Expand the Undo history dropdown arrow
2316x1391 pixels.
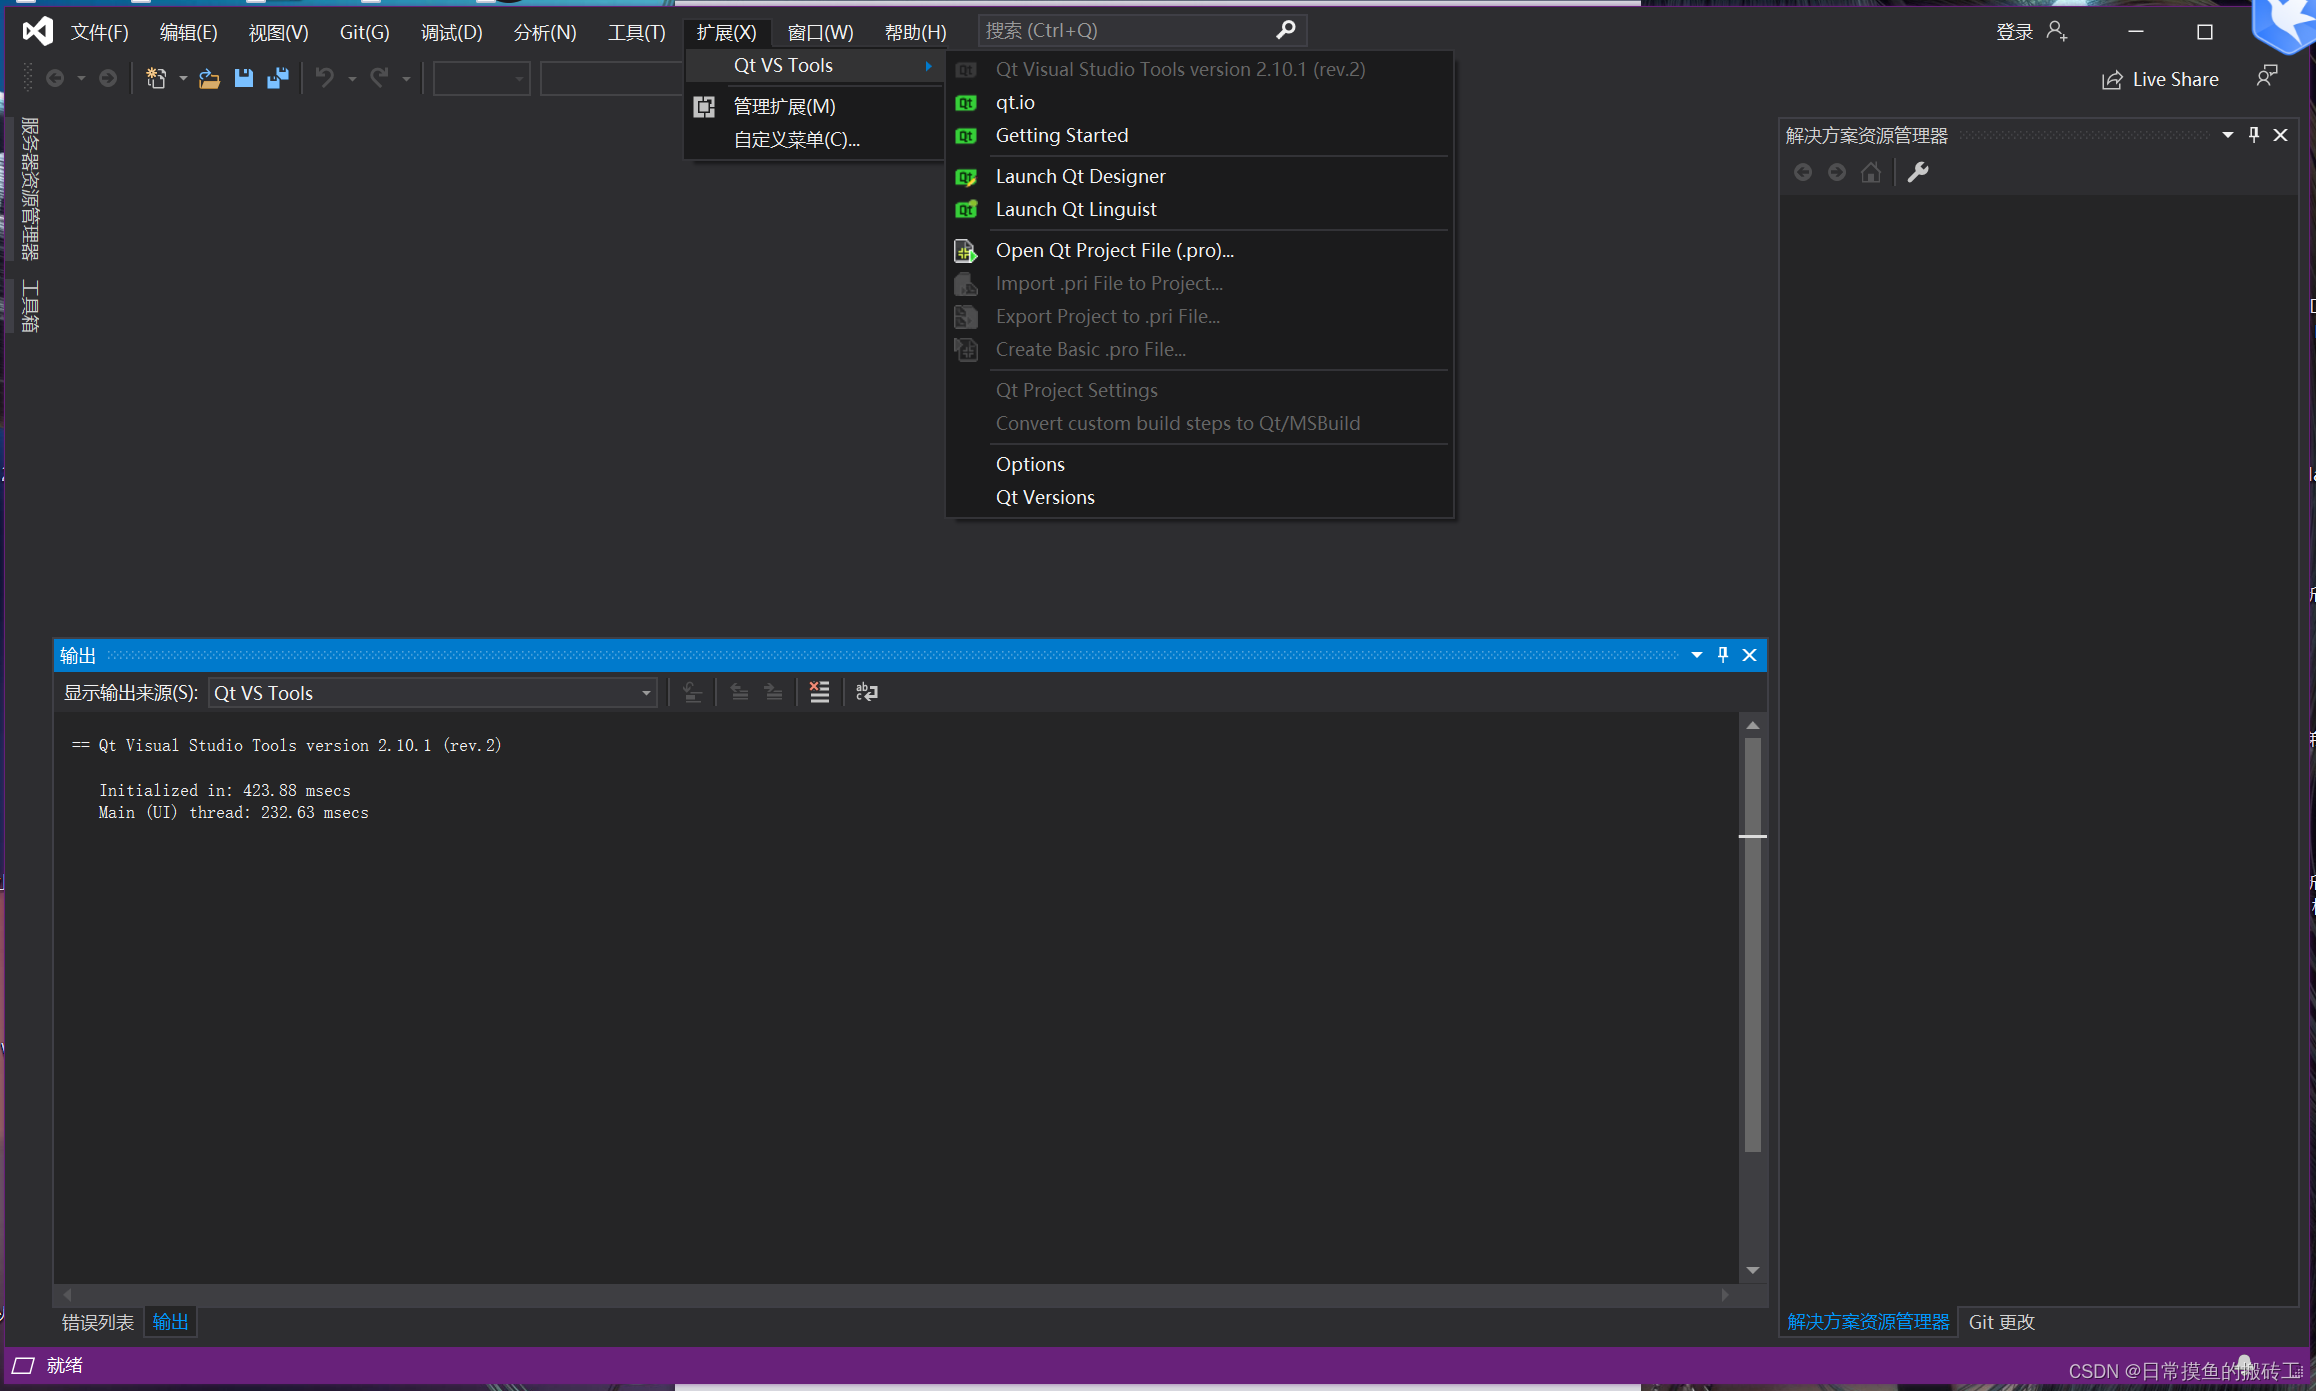point(351,78)
